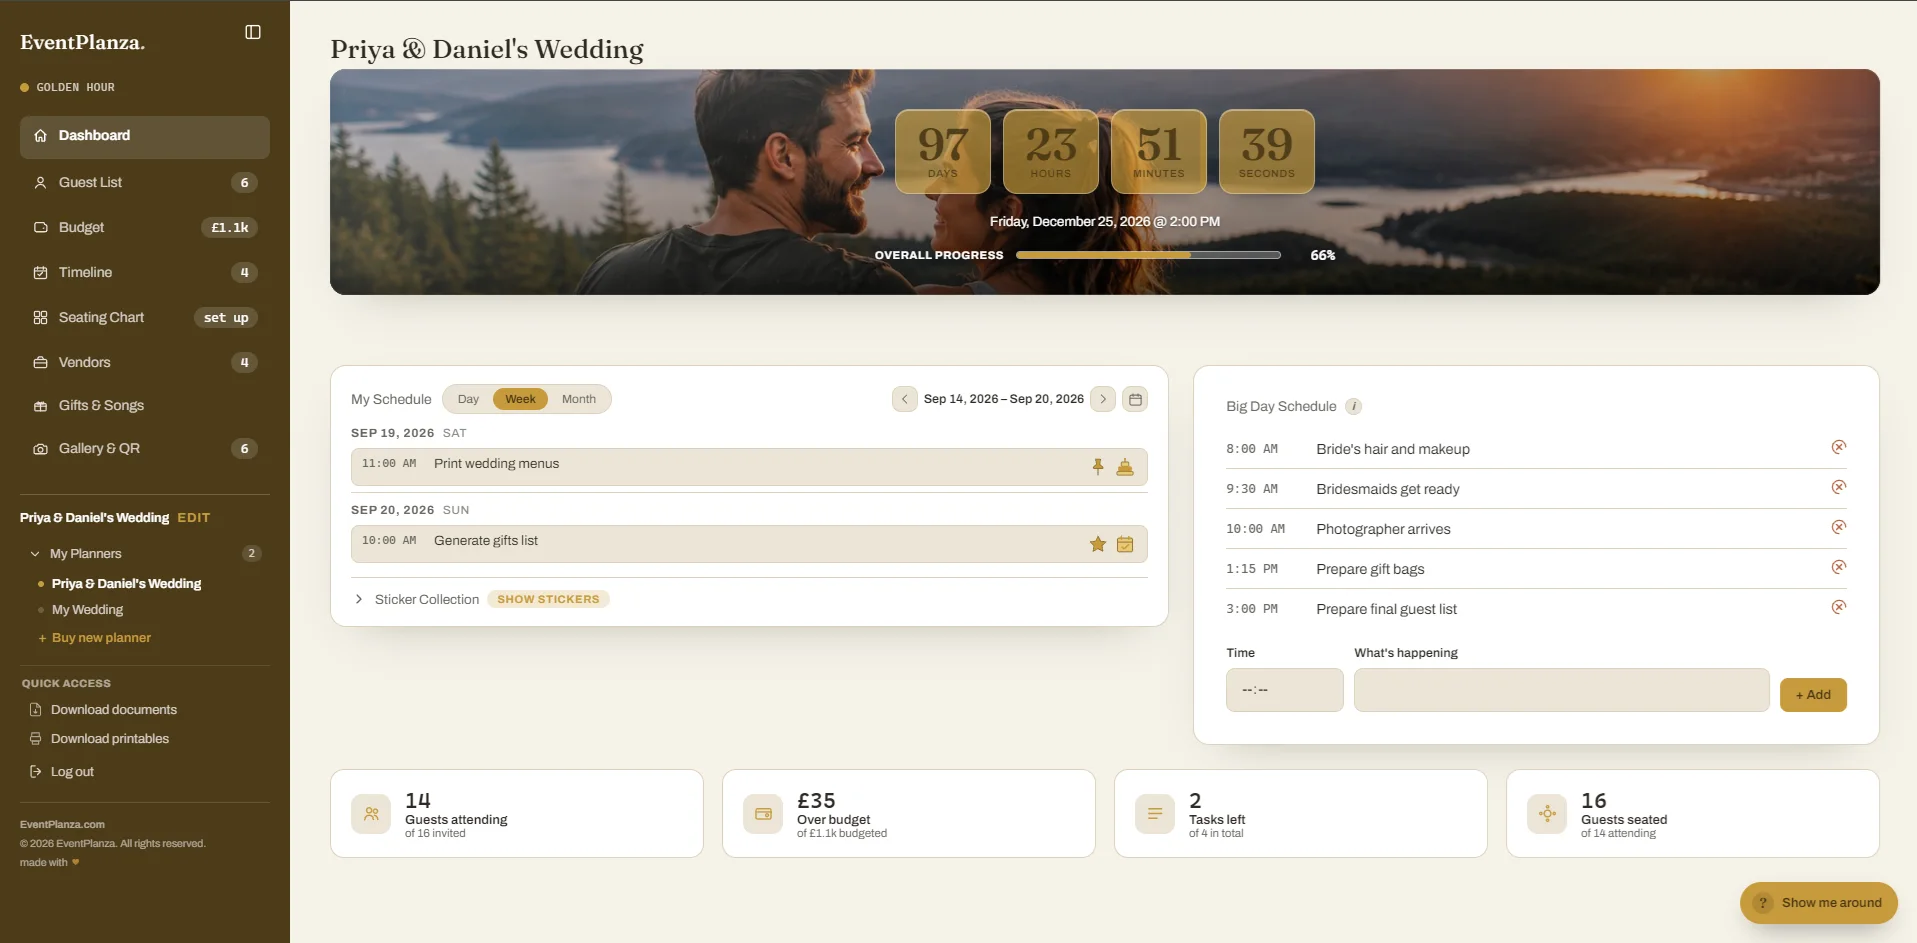This screenshot has height=943, width=1917.
Task: Click the Guests seated icon
Action: click(x=1547, y=814)
